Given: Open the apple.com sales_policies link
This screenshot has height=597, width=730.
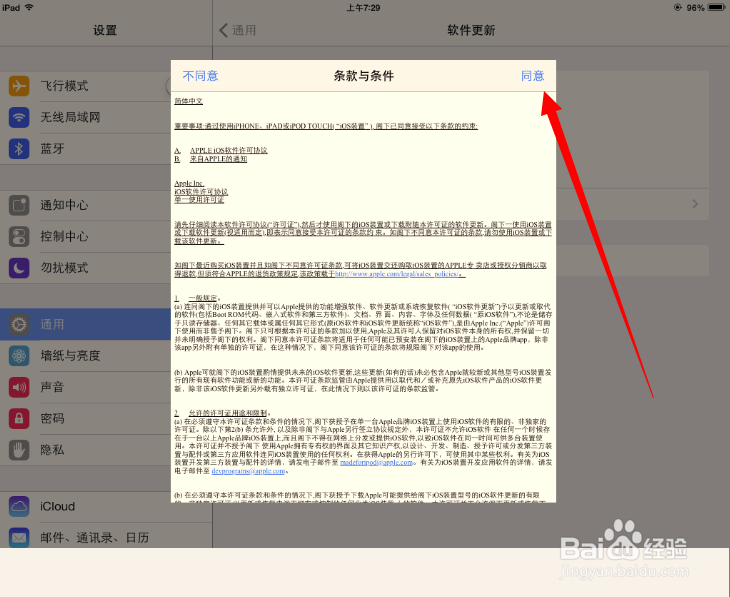Looking at the screenshot, I should pyautogui.click(x=399, y=274).
